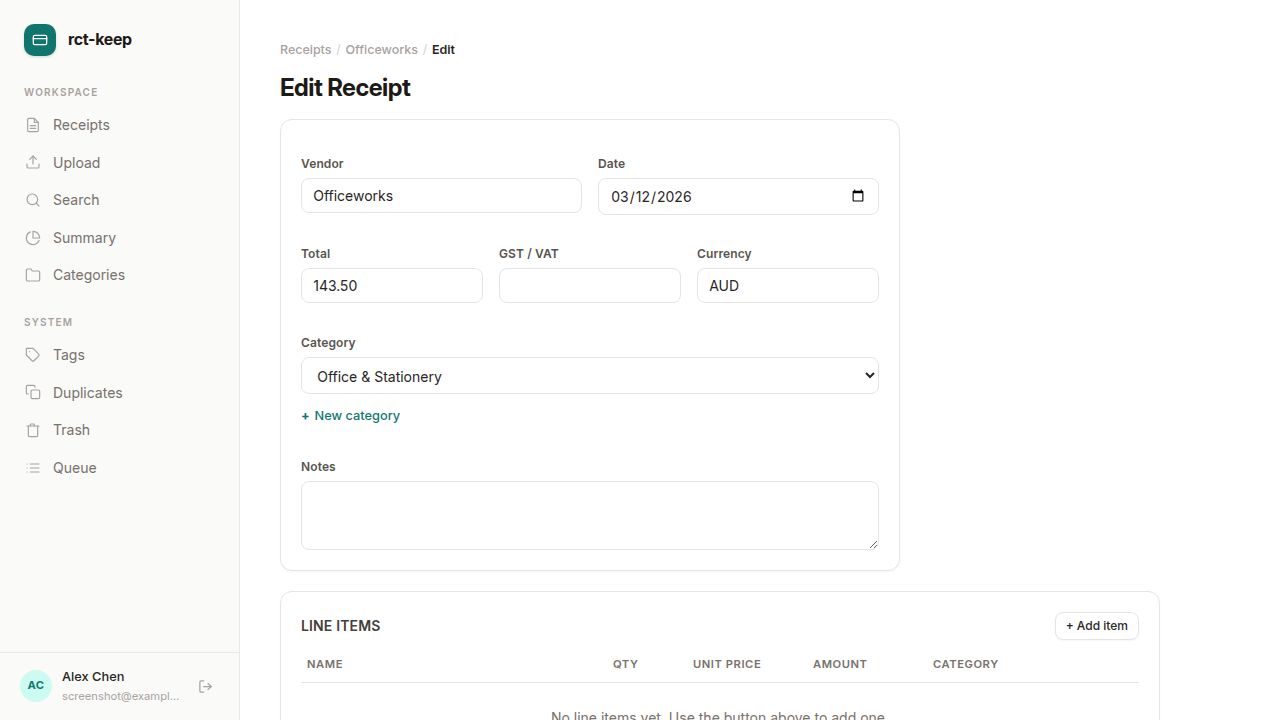Viewport: 1280px width, 720px height.
Task: Open the Upload section
Action: (x=76, y=162)
